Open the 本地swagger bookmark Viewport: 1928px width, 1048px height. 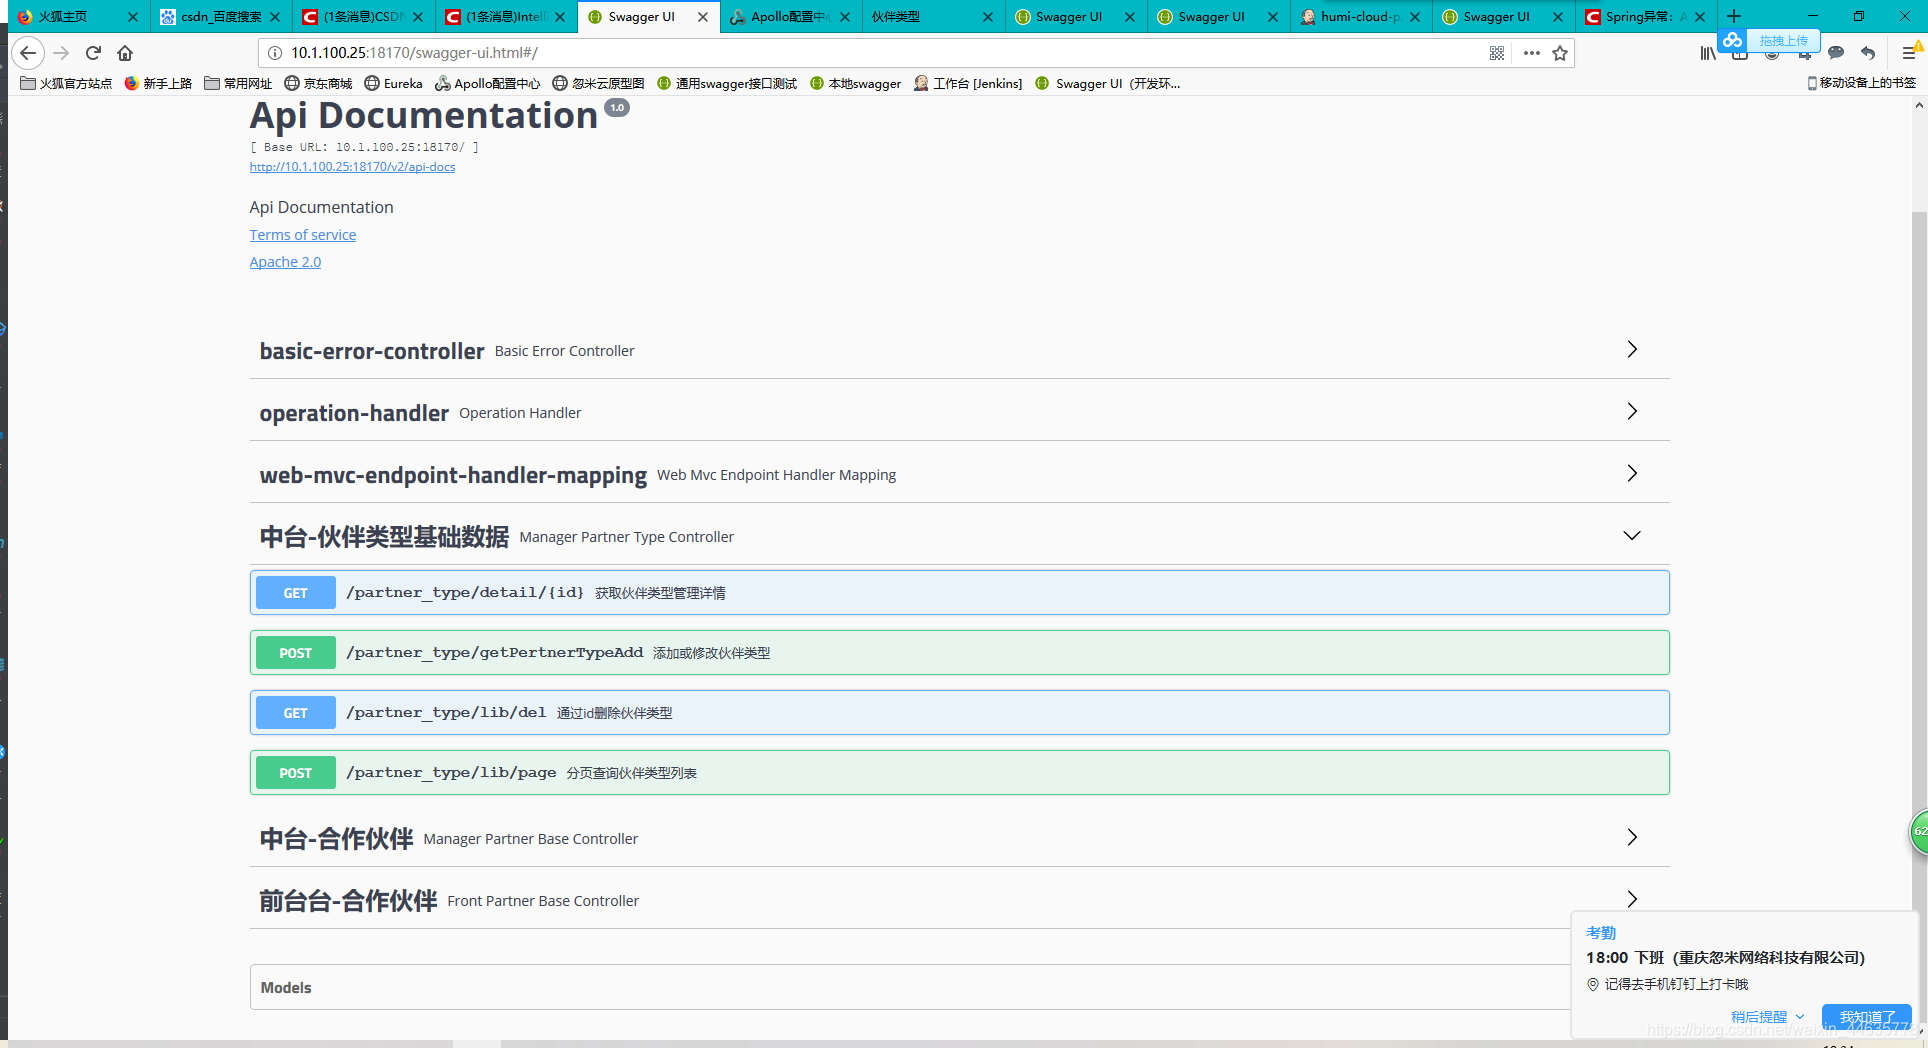[x=855, y=83]
